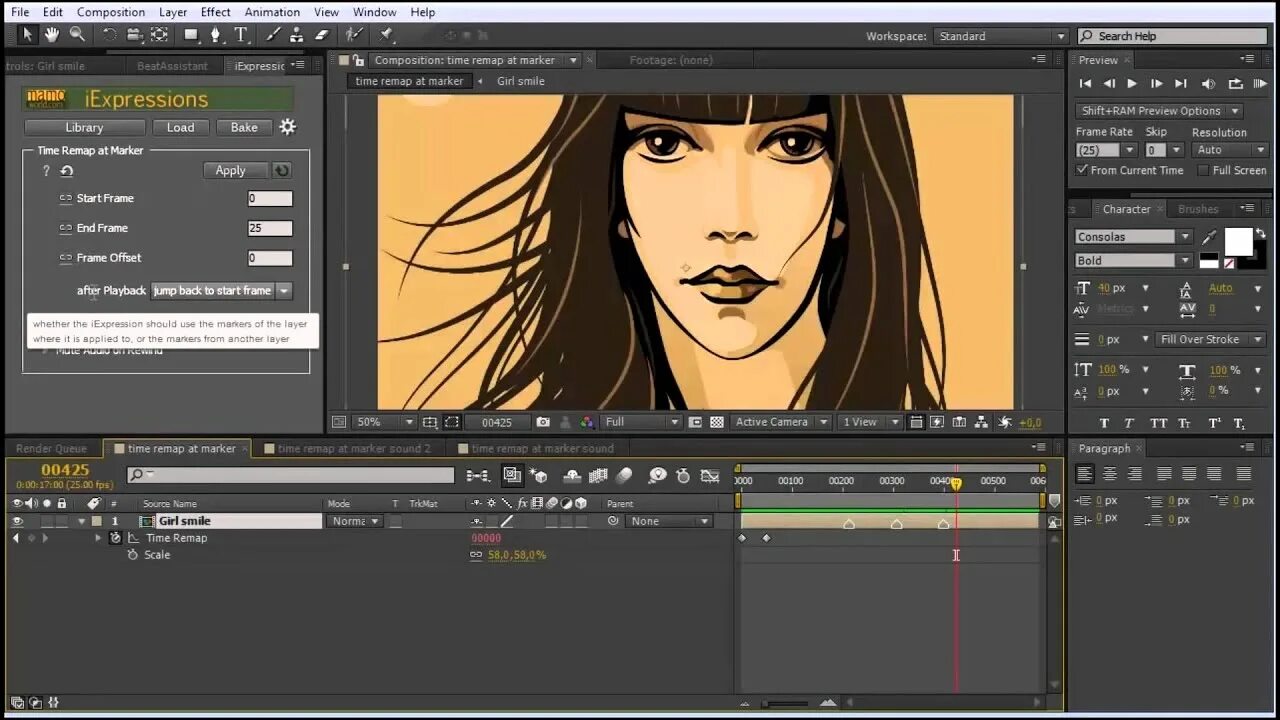Screen dimensions: 1280x720
Task: Click the white fill color swatch
Action: coord(1239,242)
